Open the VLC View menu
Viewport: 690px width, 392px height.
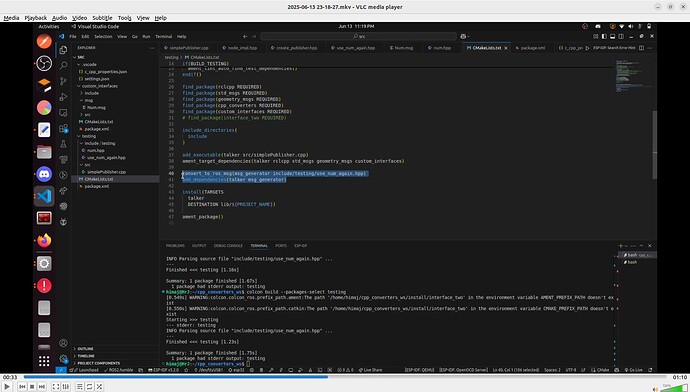coord(143,18)
